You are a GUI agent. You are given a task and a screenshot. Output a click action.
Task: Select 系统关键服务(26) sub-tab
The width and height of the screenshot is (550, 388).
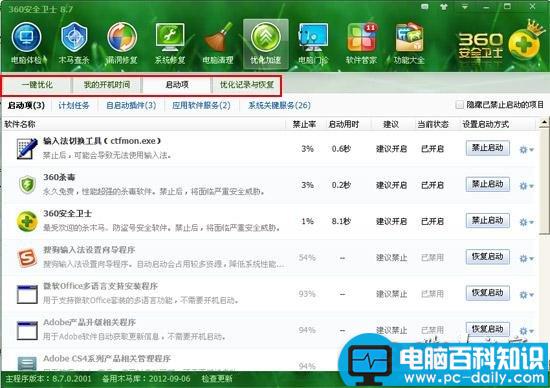point(279,105)
